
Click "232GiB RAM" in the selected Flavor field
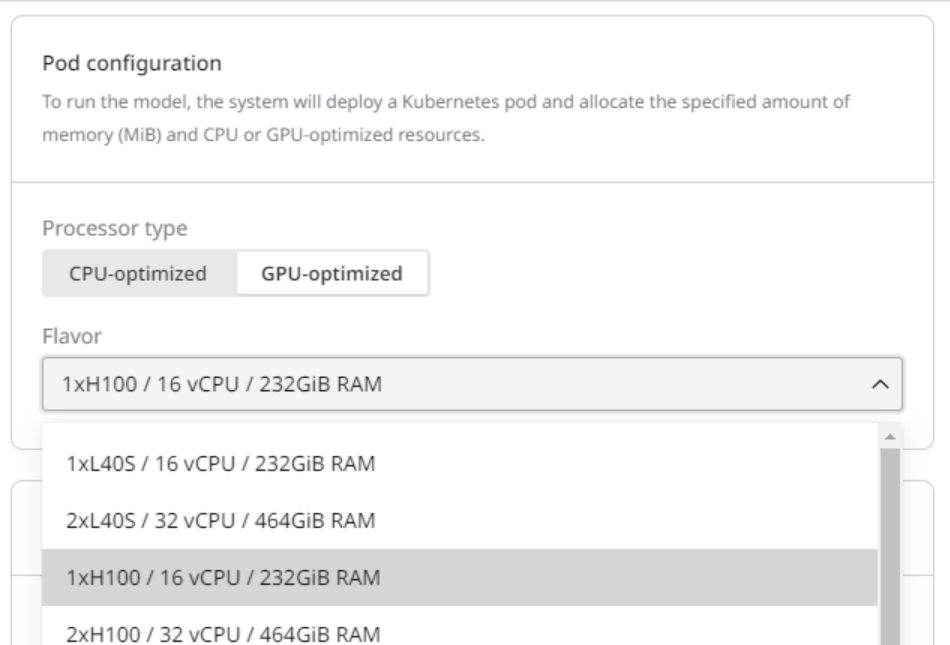(x=336, y=384)
